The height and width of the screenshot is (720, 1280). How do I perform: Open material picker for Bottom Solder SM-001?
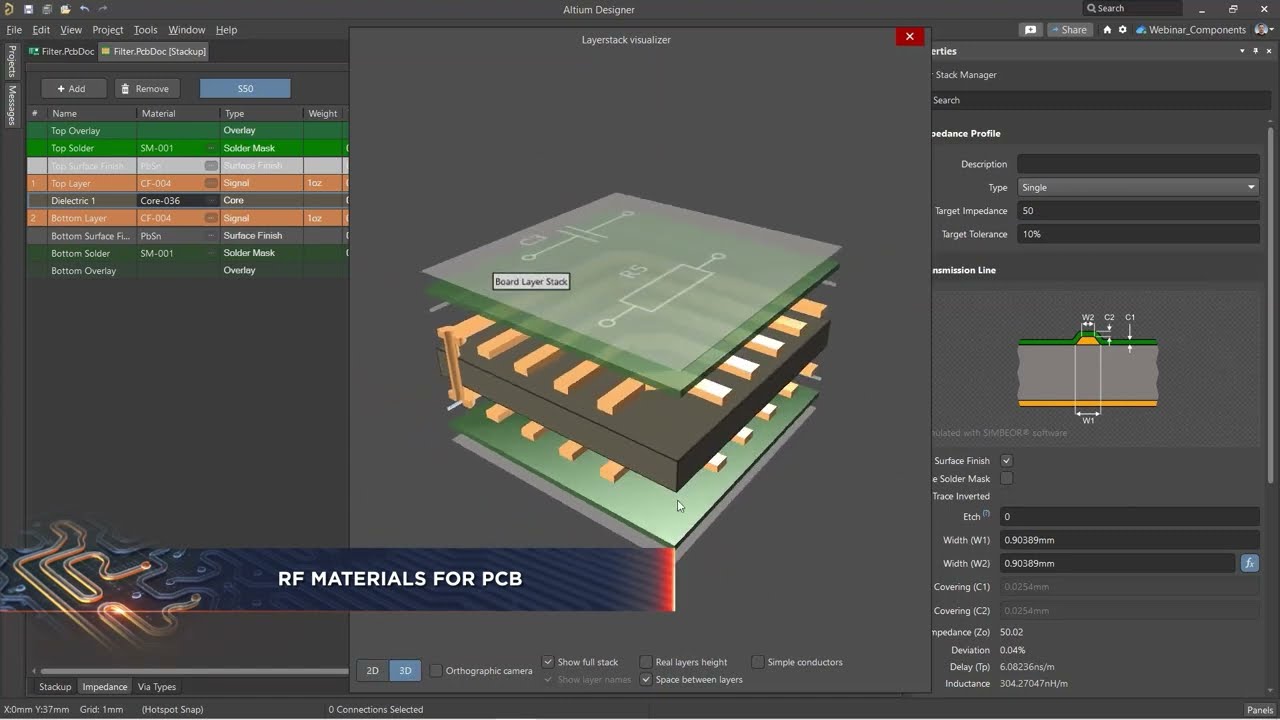(x=211, y=253)
